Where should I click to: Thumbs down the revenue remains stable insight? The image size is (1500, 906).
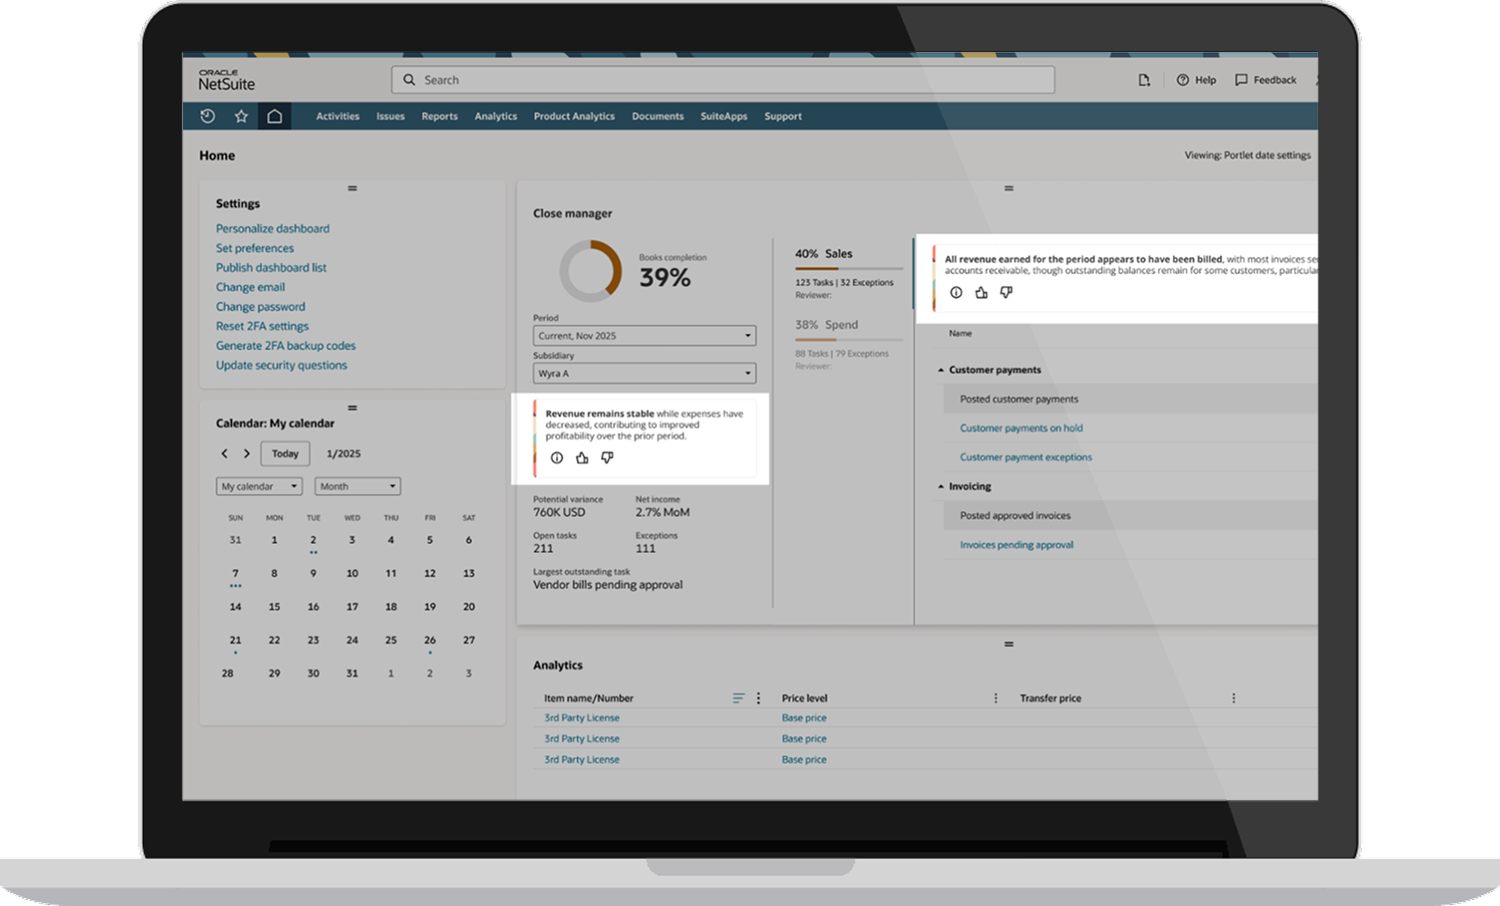607,458
